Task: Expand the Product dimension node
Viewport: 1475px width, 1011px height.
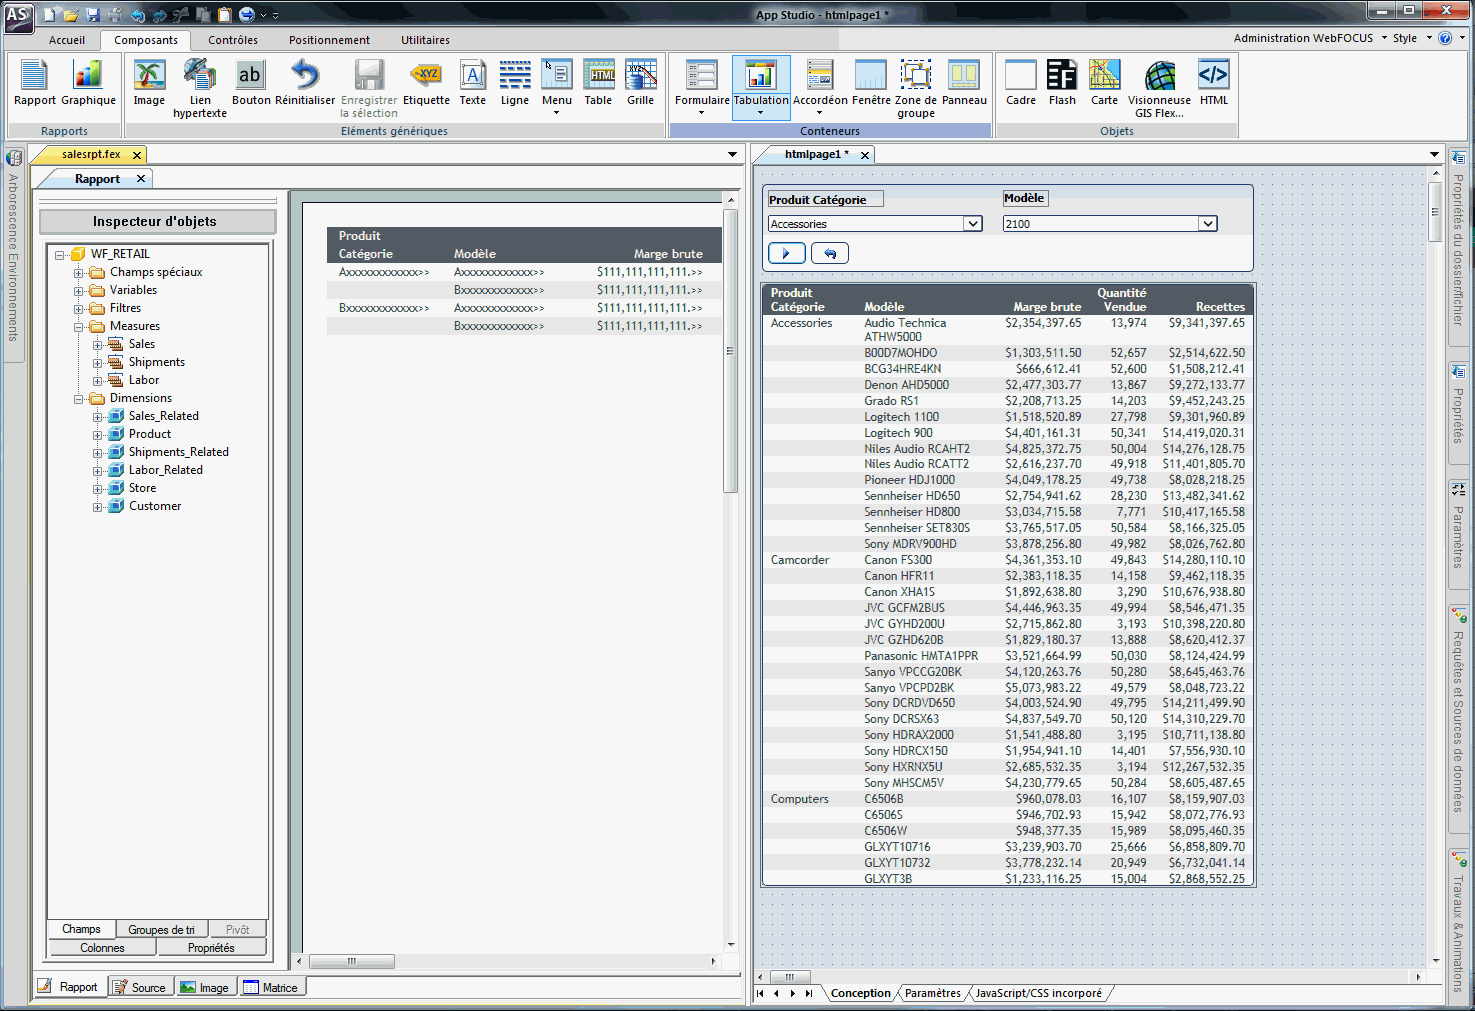Action: (x=97, y=434)
